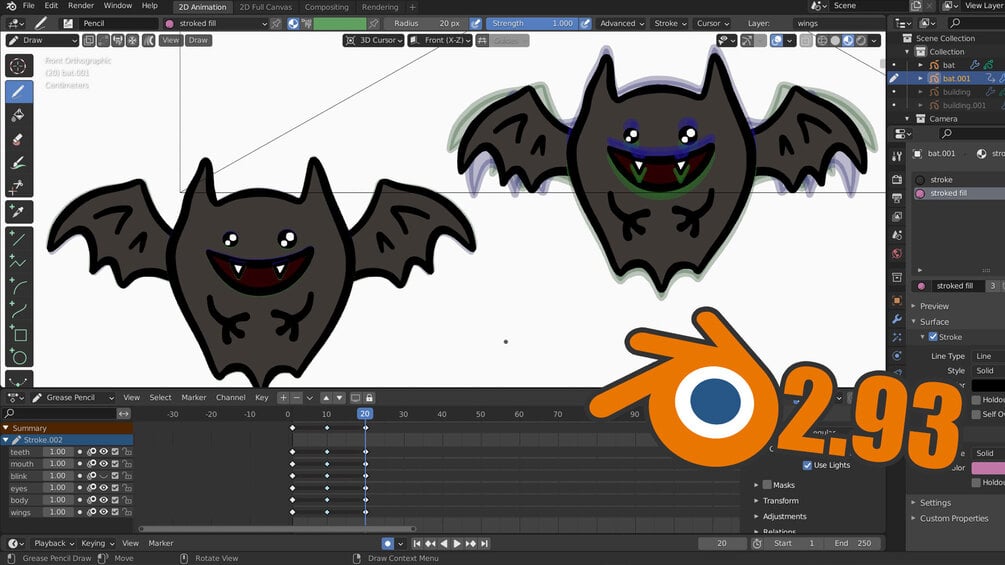1005x565 pixels.
Task: Play the animation forward
Action: pos(457,543)
